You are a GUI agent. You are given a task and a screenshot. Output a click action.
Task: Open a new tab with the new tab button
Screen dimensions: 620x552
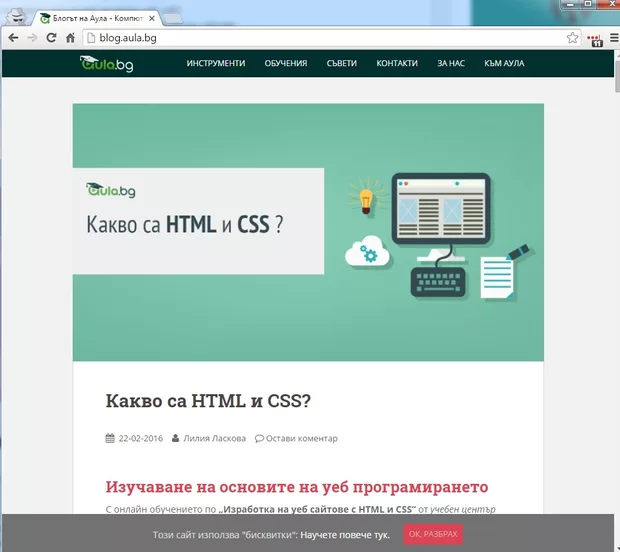[172, 18]
